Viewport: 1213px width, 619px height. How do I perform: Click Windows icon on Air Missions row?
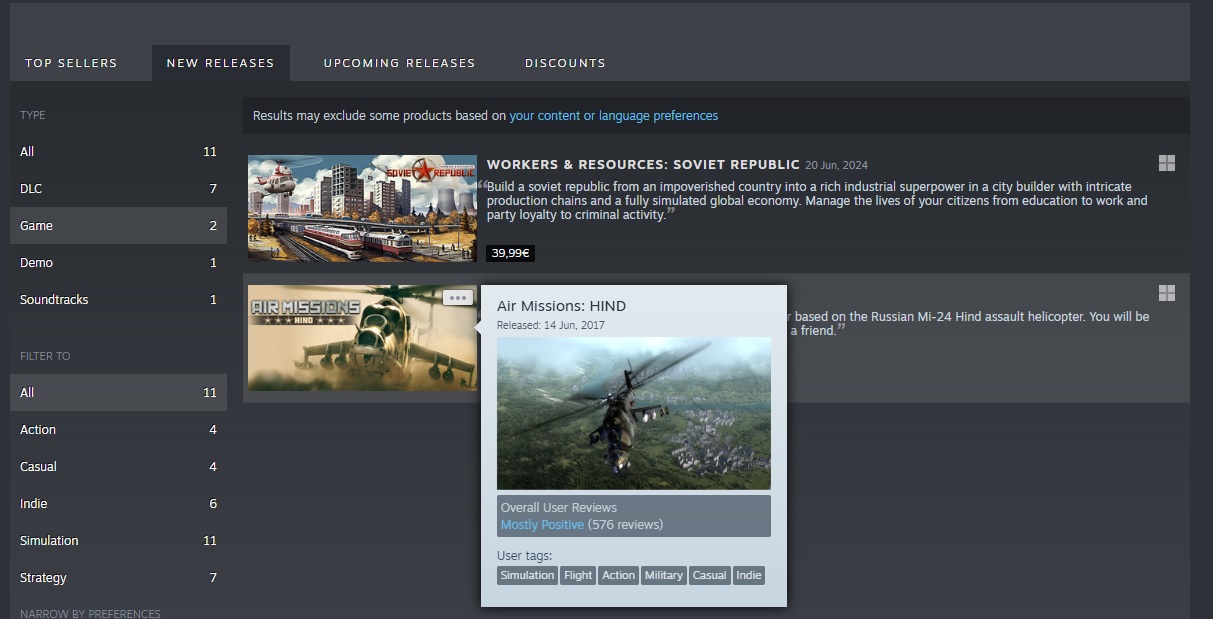click(1166, 293)
